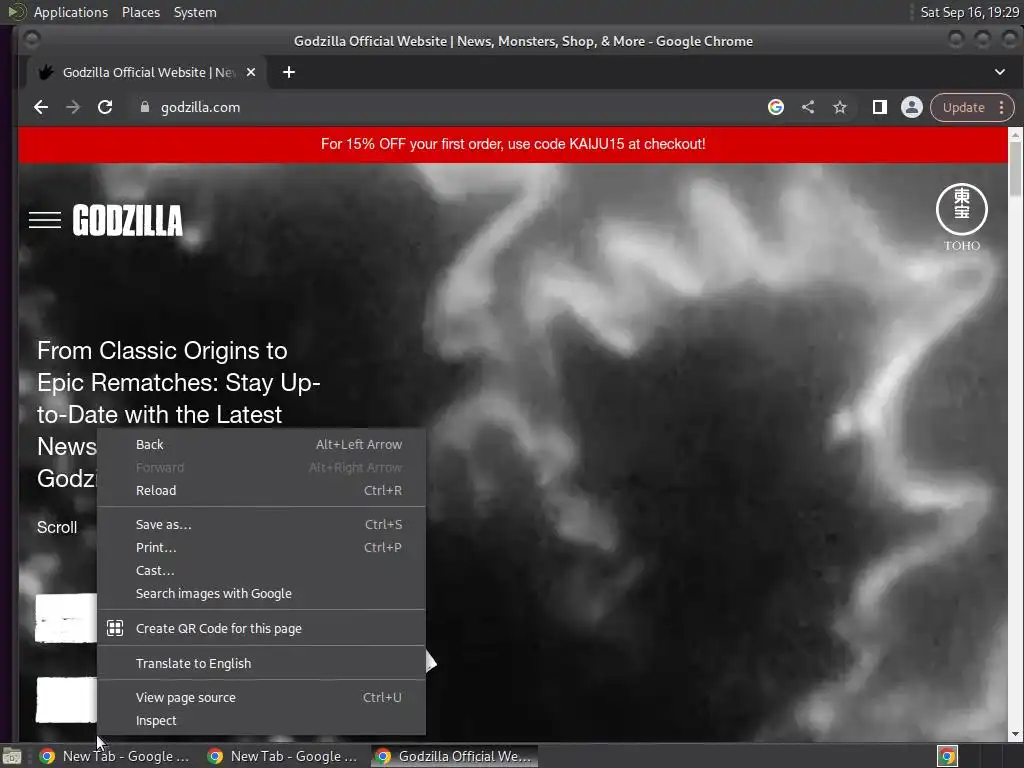This screenshot has height=768, width=1024.
Task: Expand the tab search dropdown arrow
Action: pos(1000,72)
